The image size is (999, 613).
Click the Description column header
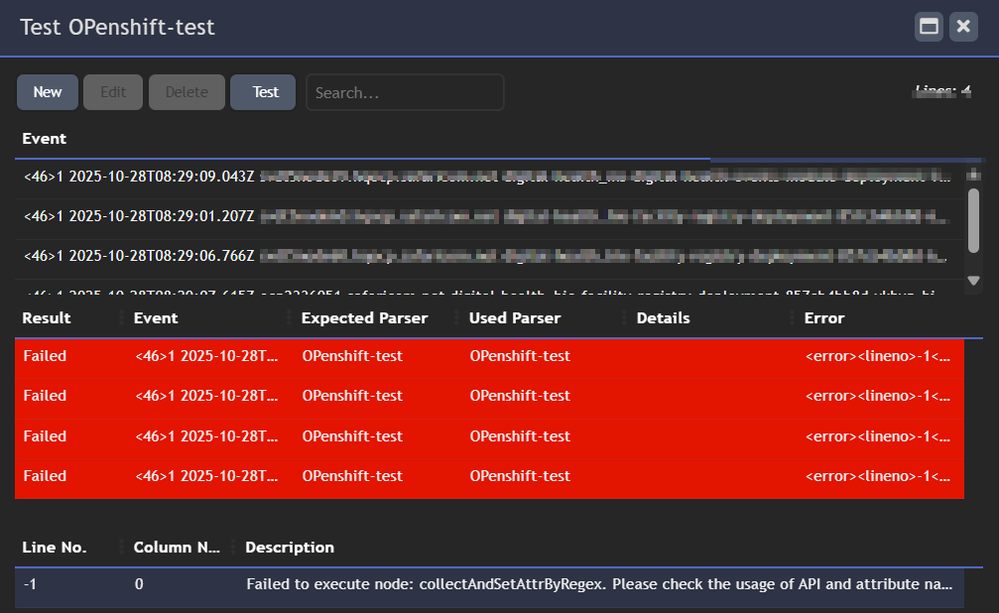(x=289, y=547)
